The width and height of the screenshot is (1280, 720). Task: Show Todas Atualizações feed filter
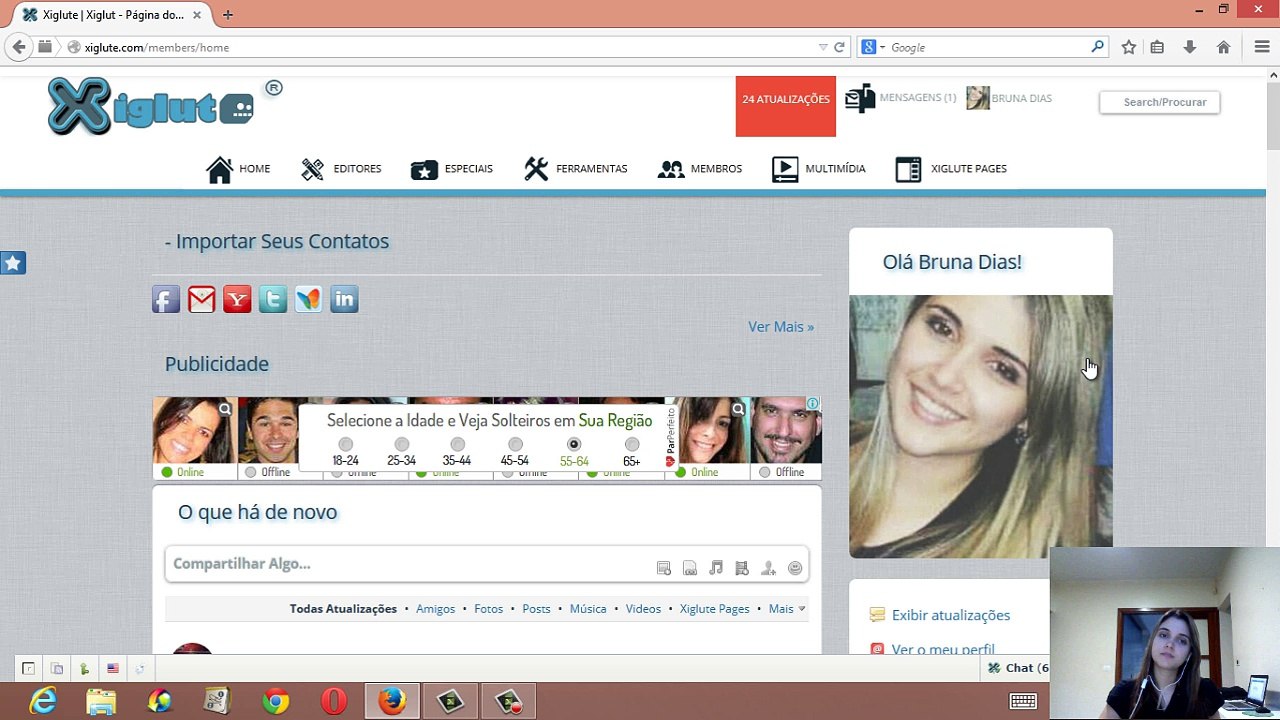point(343,609)
